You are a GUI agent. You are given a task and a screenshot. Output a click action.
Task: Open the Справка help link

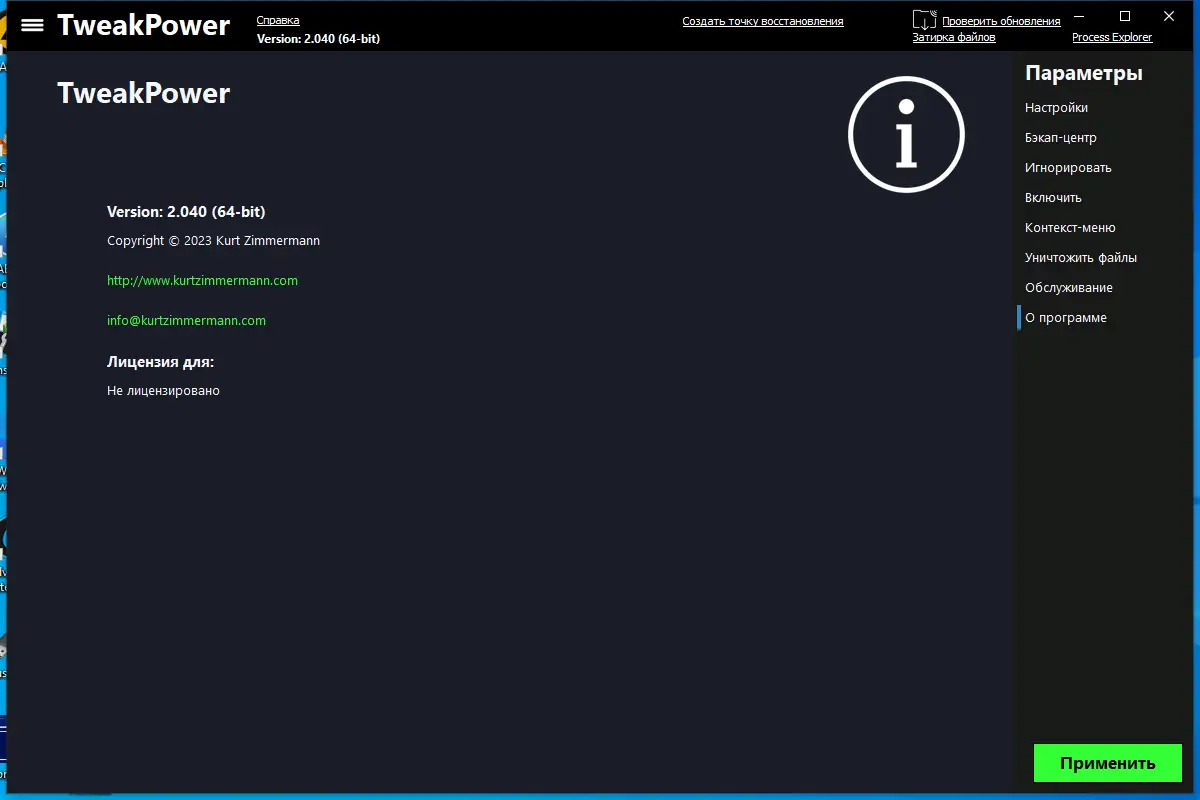click(x=278, y=20)
